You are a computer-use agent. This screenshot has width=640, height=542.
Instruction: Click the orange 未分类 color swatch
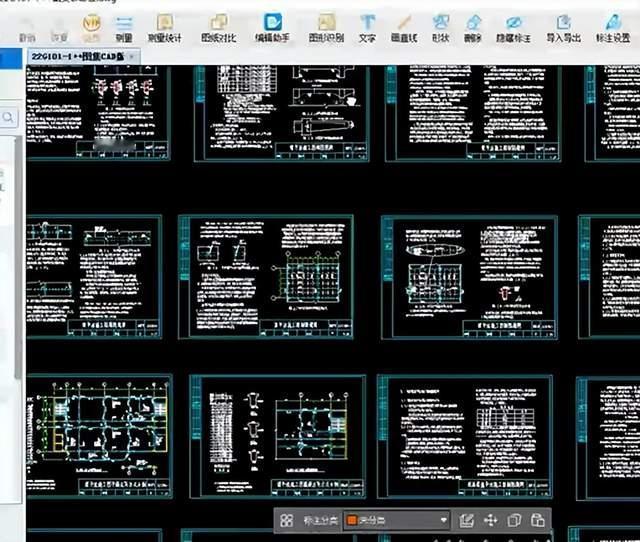351,520
